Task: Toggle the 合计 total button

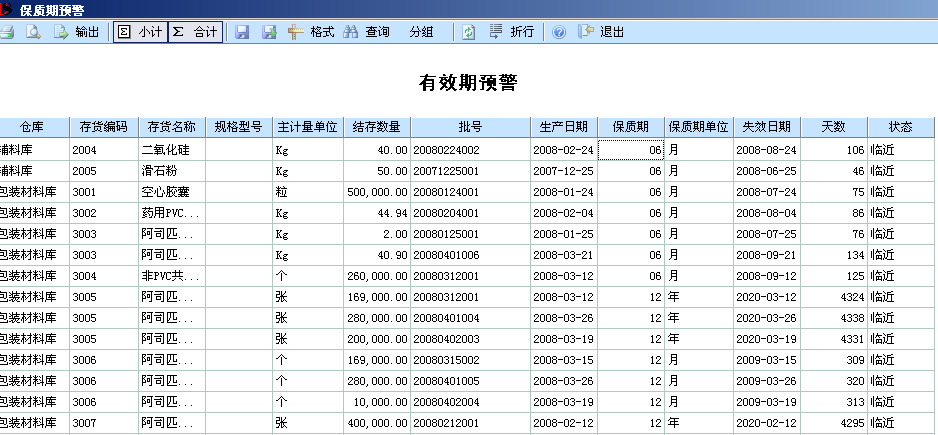Action: click(x=195, y=32)
